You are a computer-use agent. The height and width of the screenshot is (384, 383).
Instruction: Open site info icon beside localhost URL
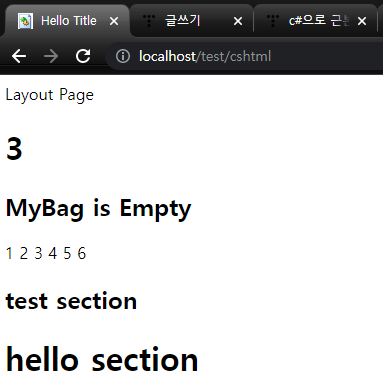click(123, 56)
